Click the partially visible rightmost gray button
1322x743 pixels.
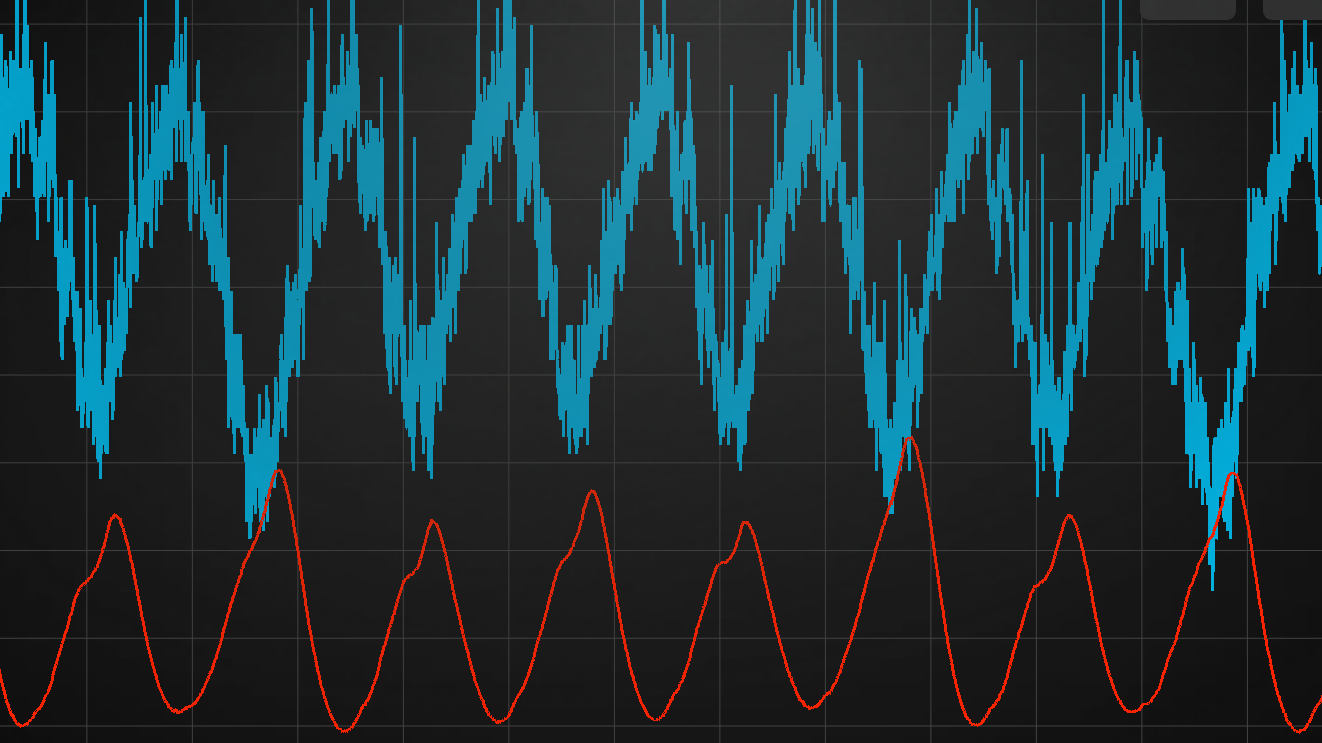tap(1292, 8)
